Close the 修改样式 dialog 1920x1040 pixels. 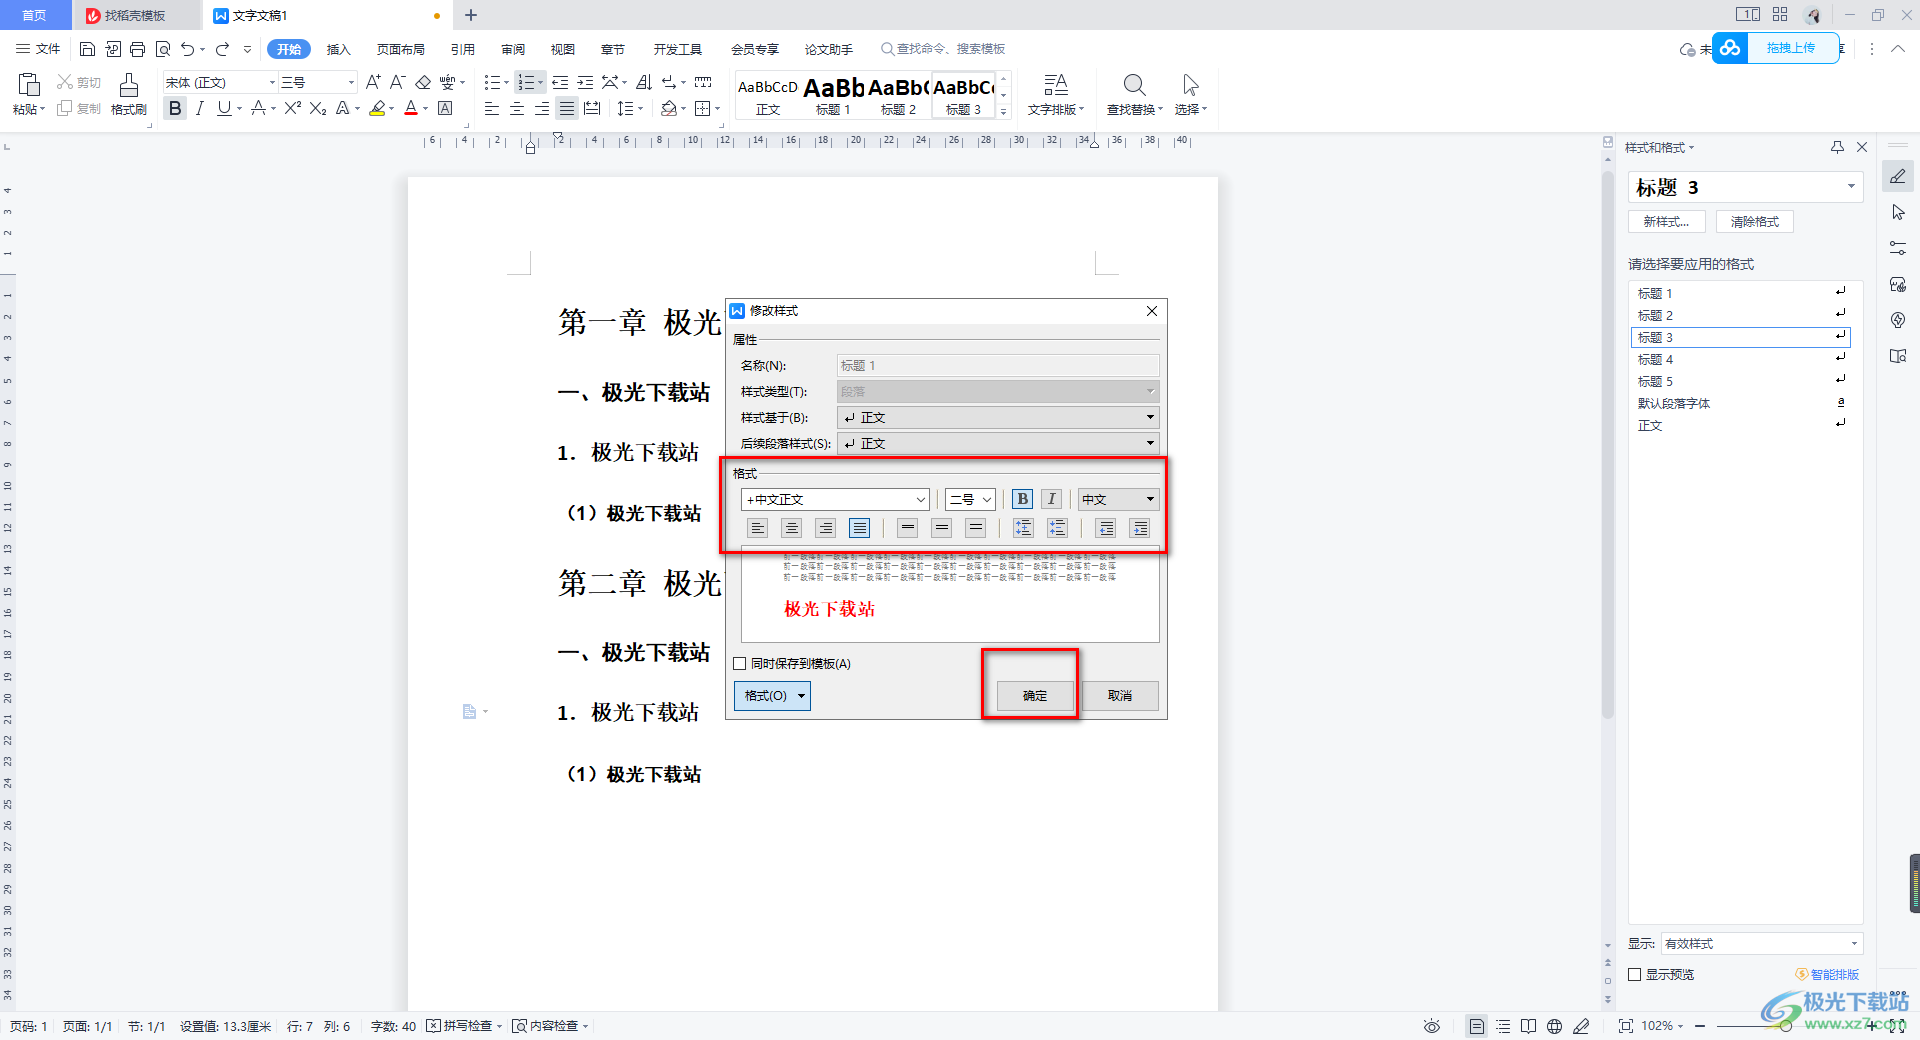point(1152,311)
